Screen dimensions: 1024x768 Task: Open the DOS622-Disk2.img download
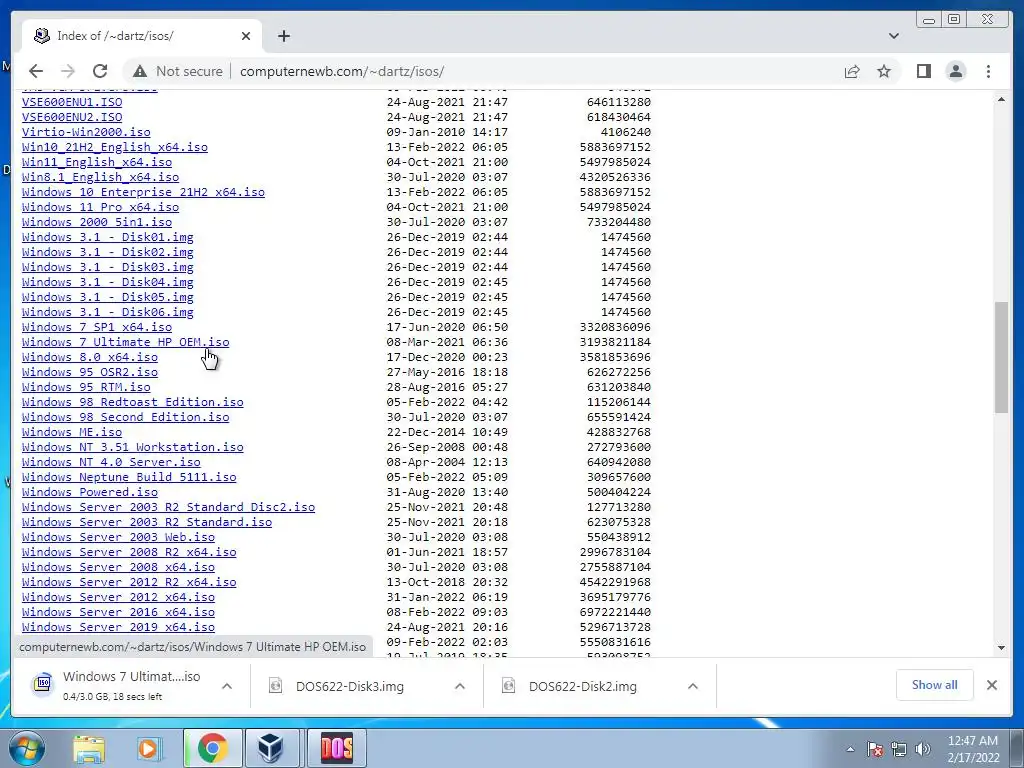click(583, 686)
